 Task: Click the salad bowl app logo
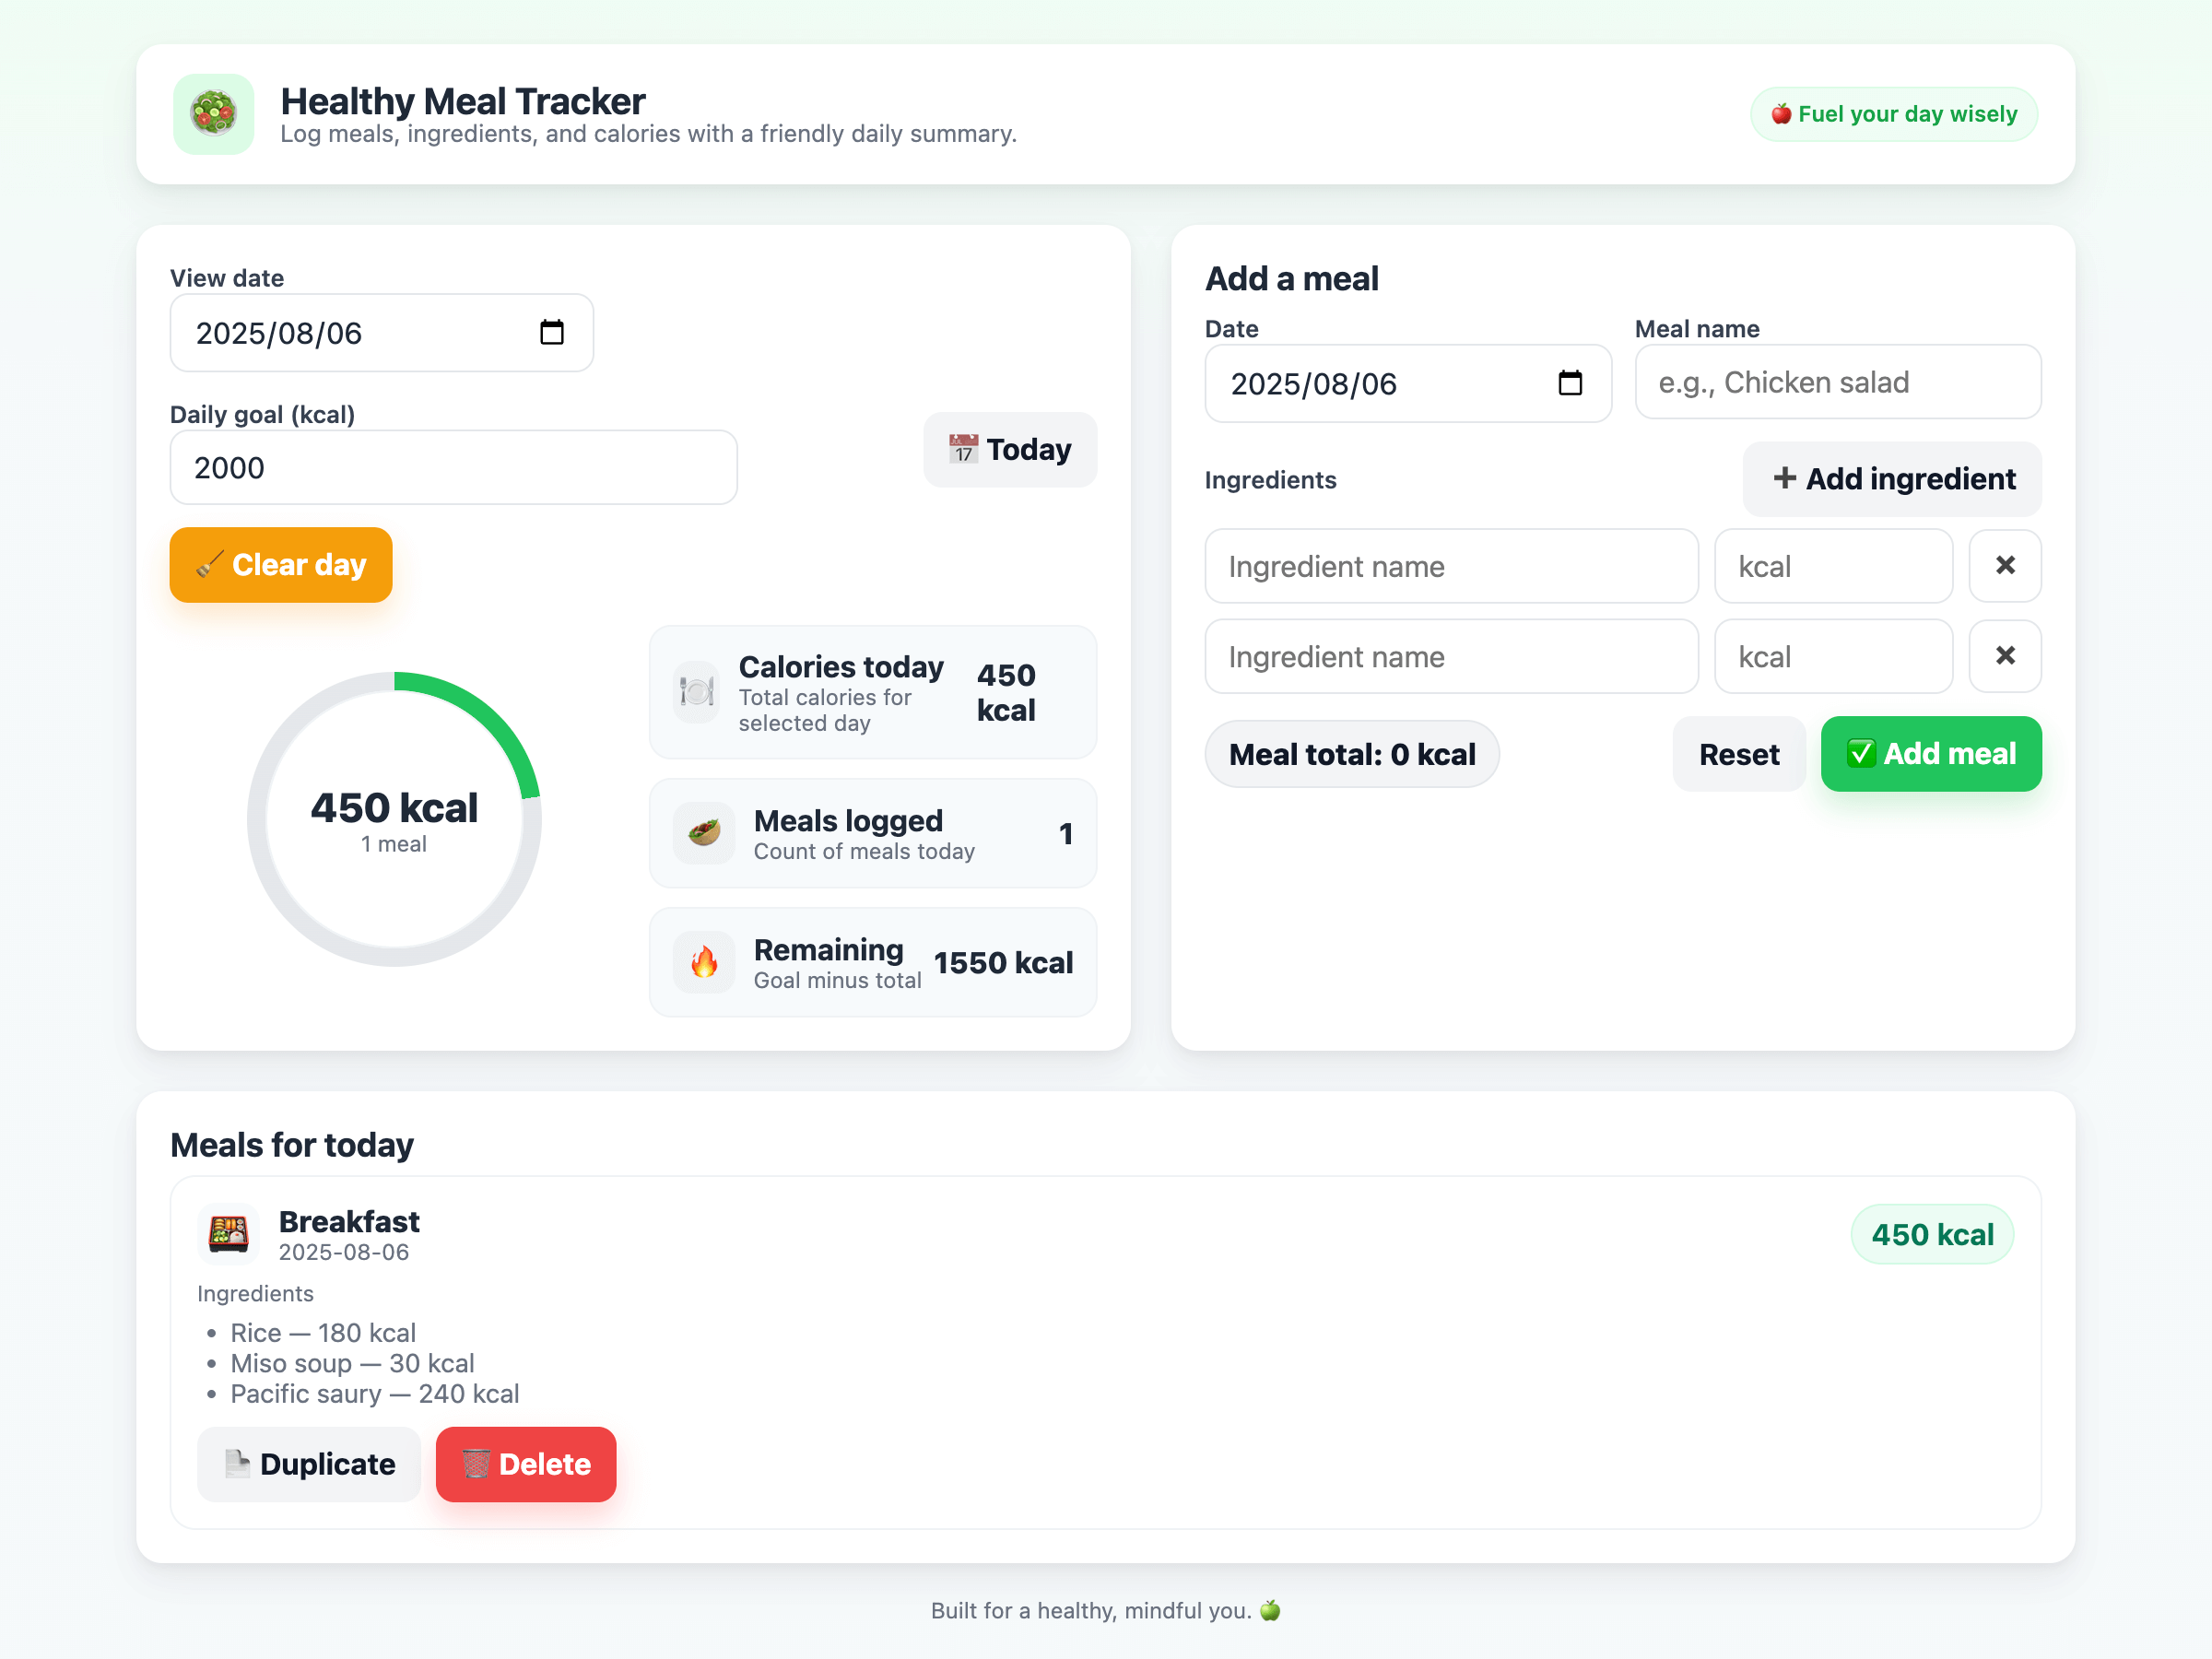coord(213,113)
